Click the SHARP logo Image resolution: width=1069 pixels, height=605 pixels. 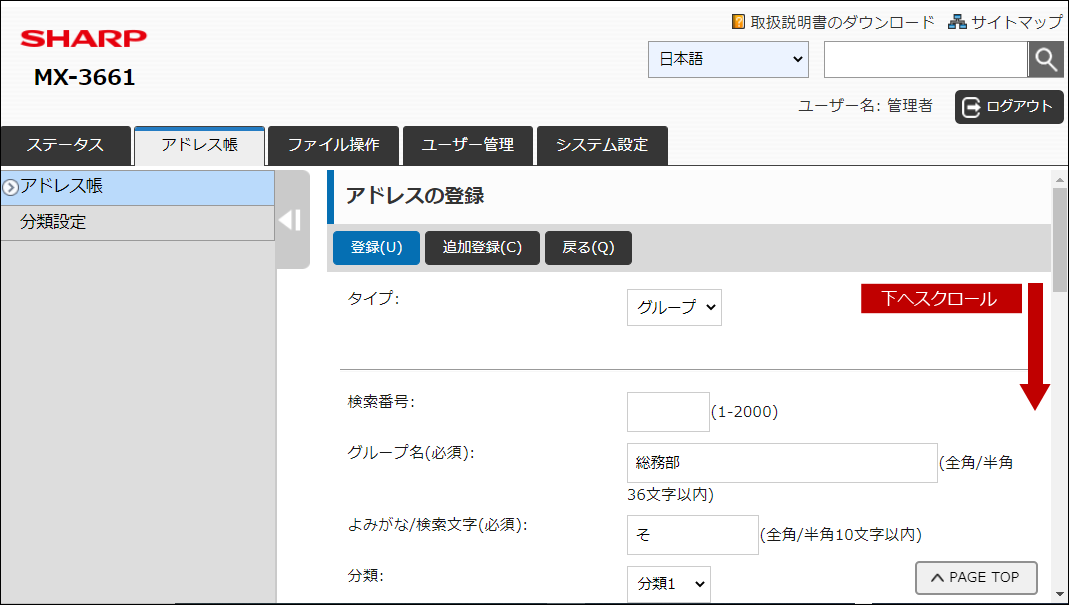coord(83,38)
